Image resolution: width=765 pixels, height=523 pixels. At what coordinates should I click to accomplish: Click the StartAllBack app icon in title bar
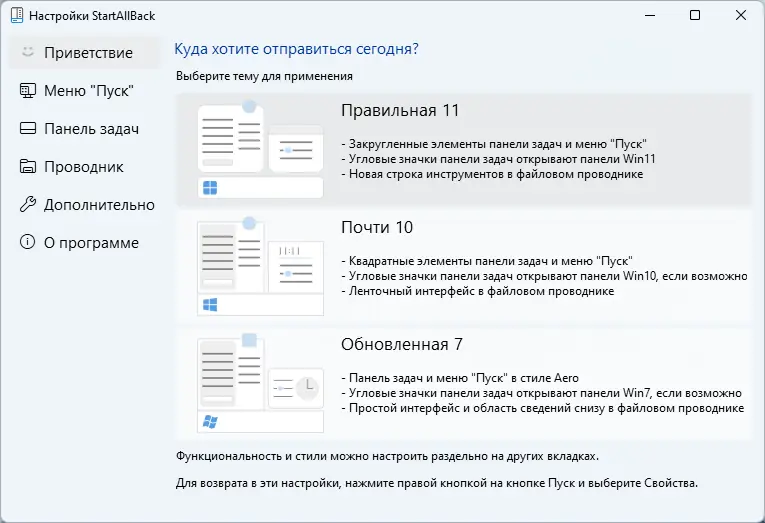[17, 15]
